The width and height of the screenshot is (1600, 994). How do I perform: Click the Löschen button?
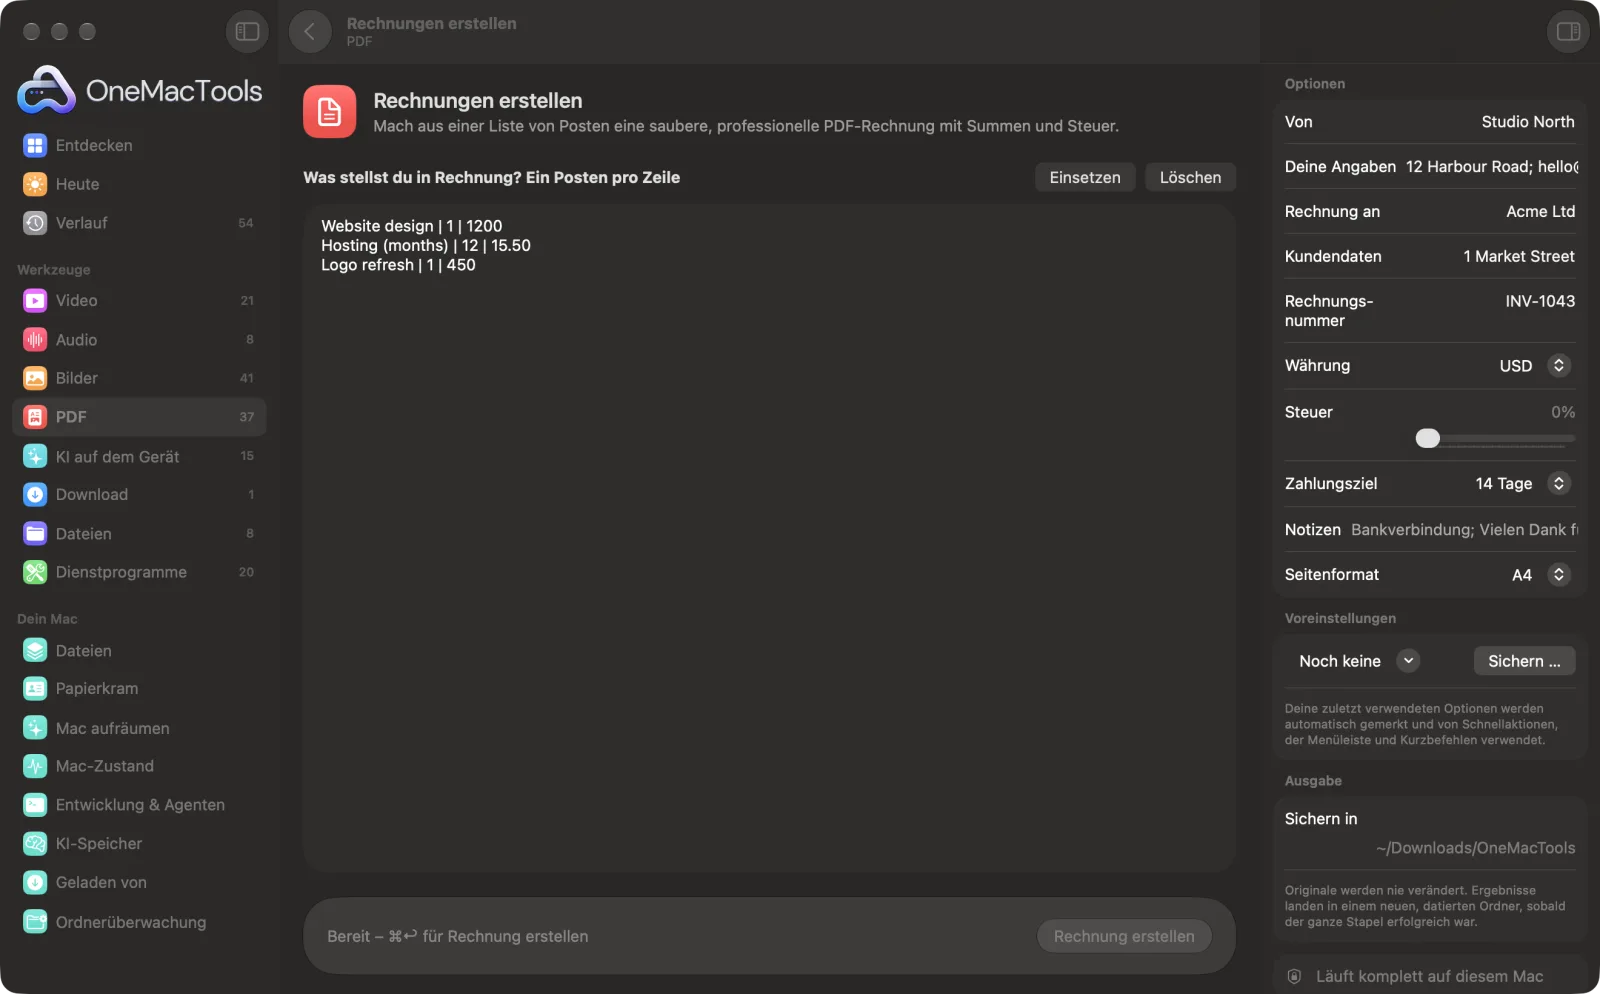pos(1190,177)
